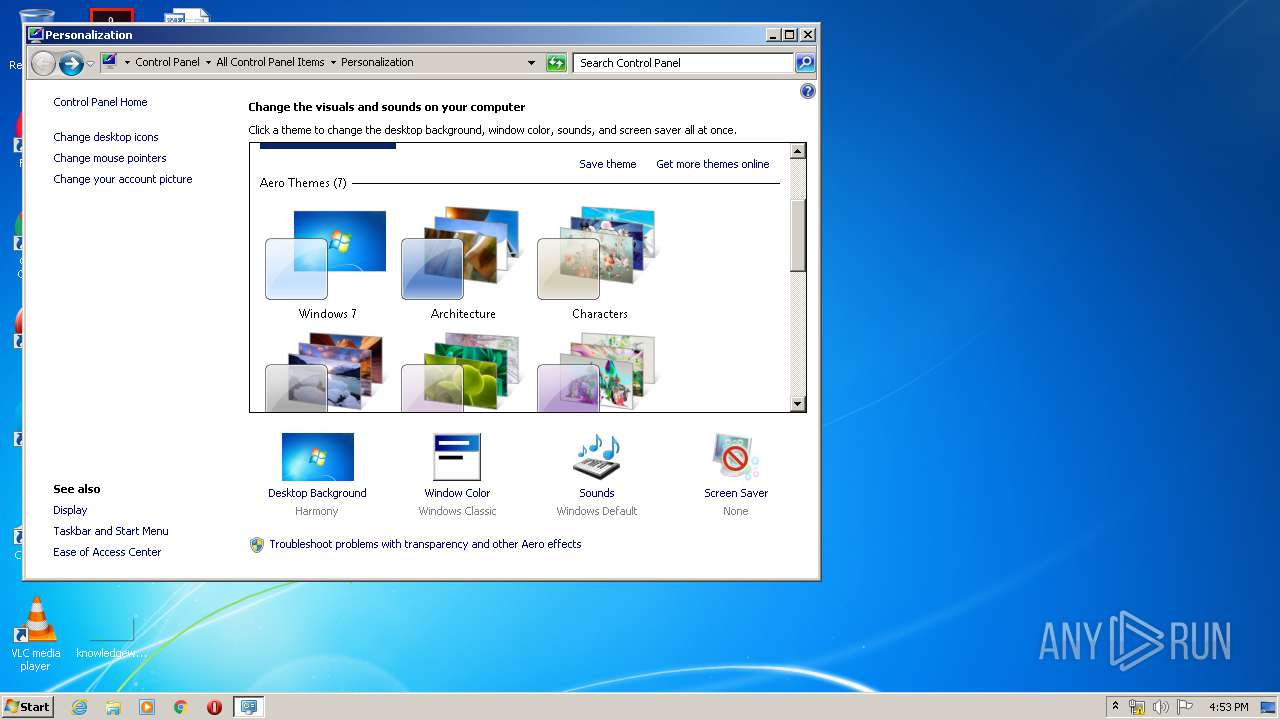This screenshot has width=1280, height=720.
Task: Open Windows Media Player from taskbar
Action: point(147,707)
